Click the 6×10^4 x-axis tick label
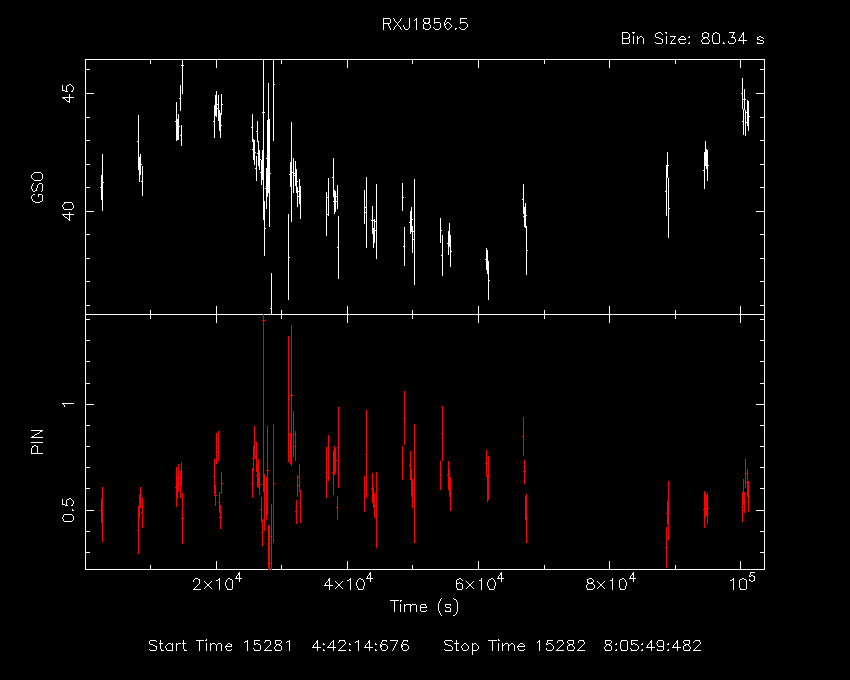The width and height of the screenshot is (850, 680). tap(479, 583)
